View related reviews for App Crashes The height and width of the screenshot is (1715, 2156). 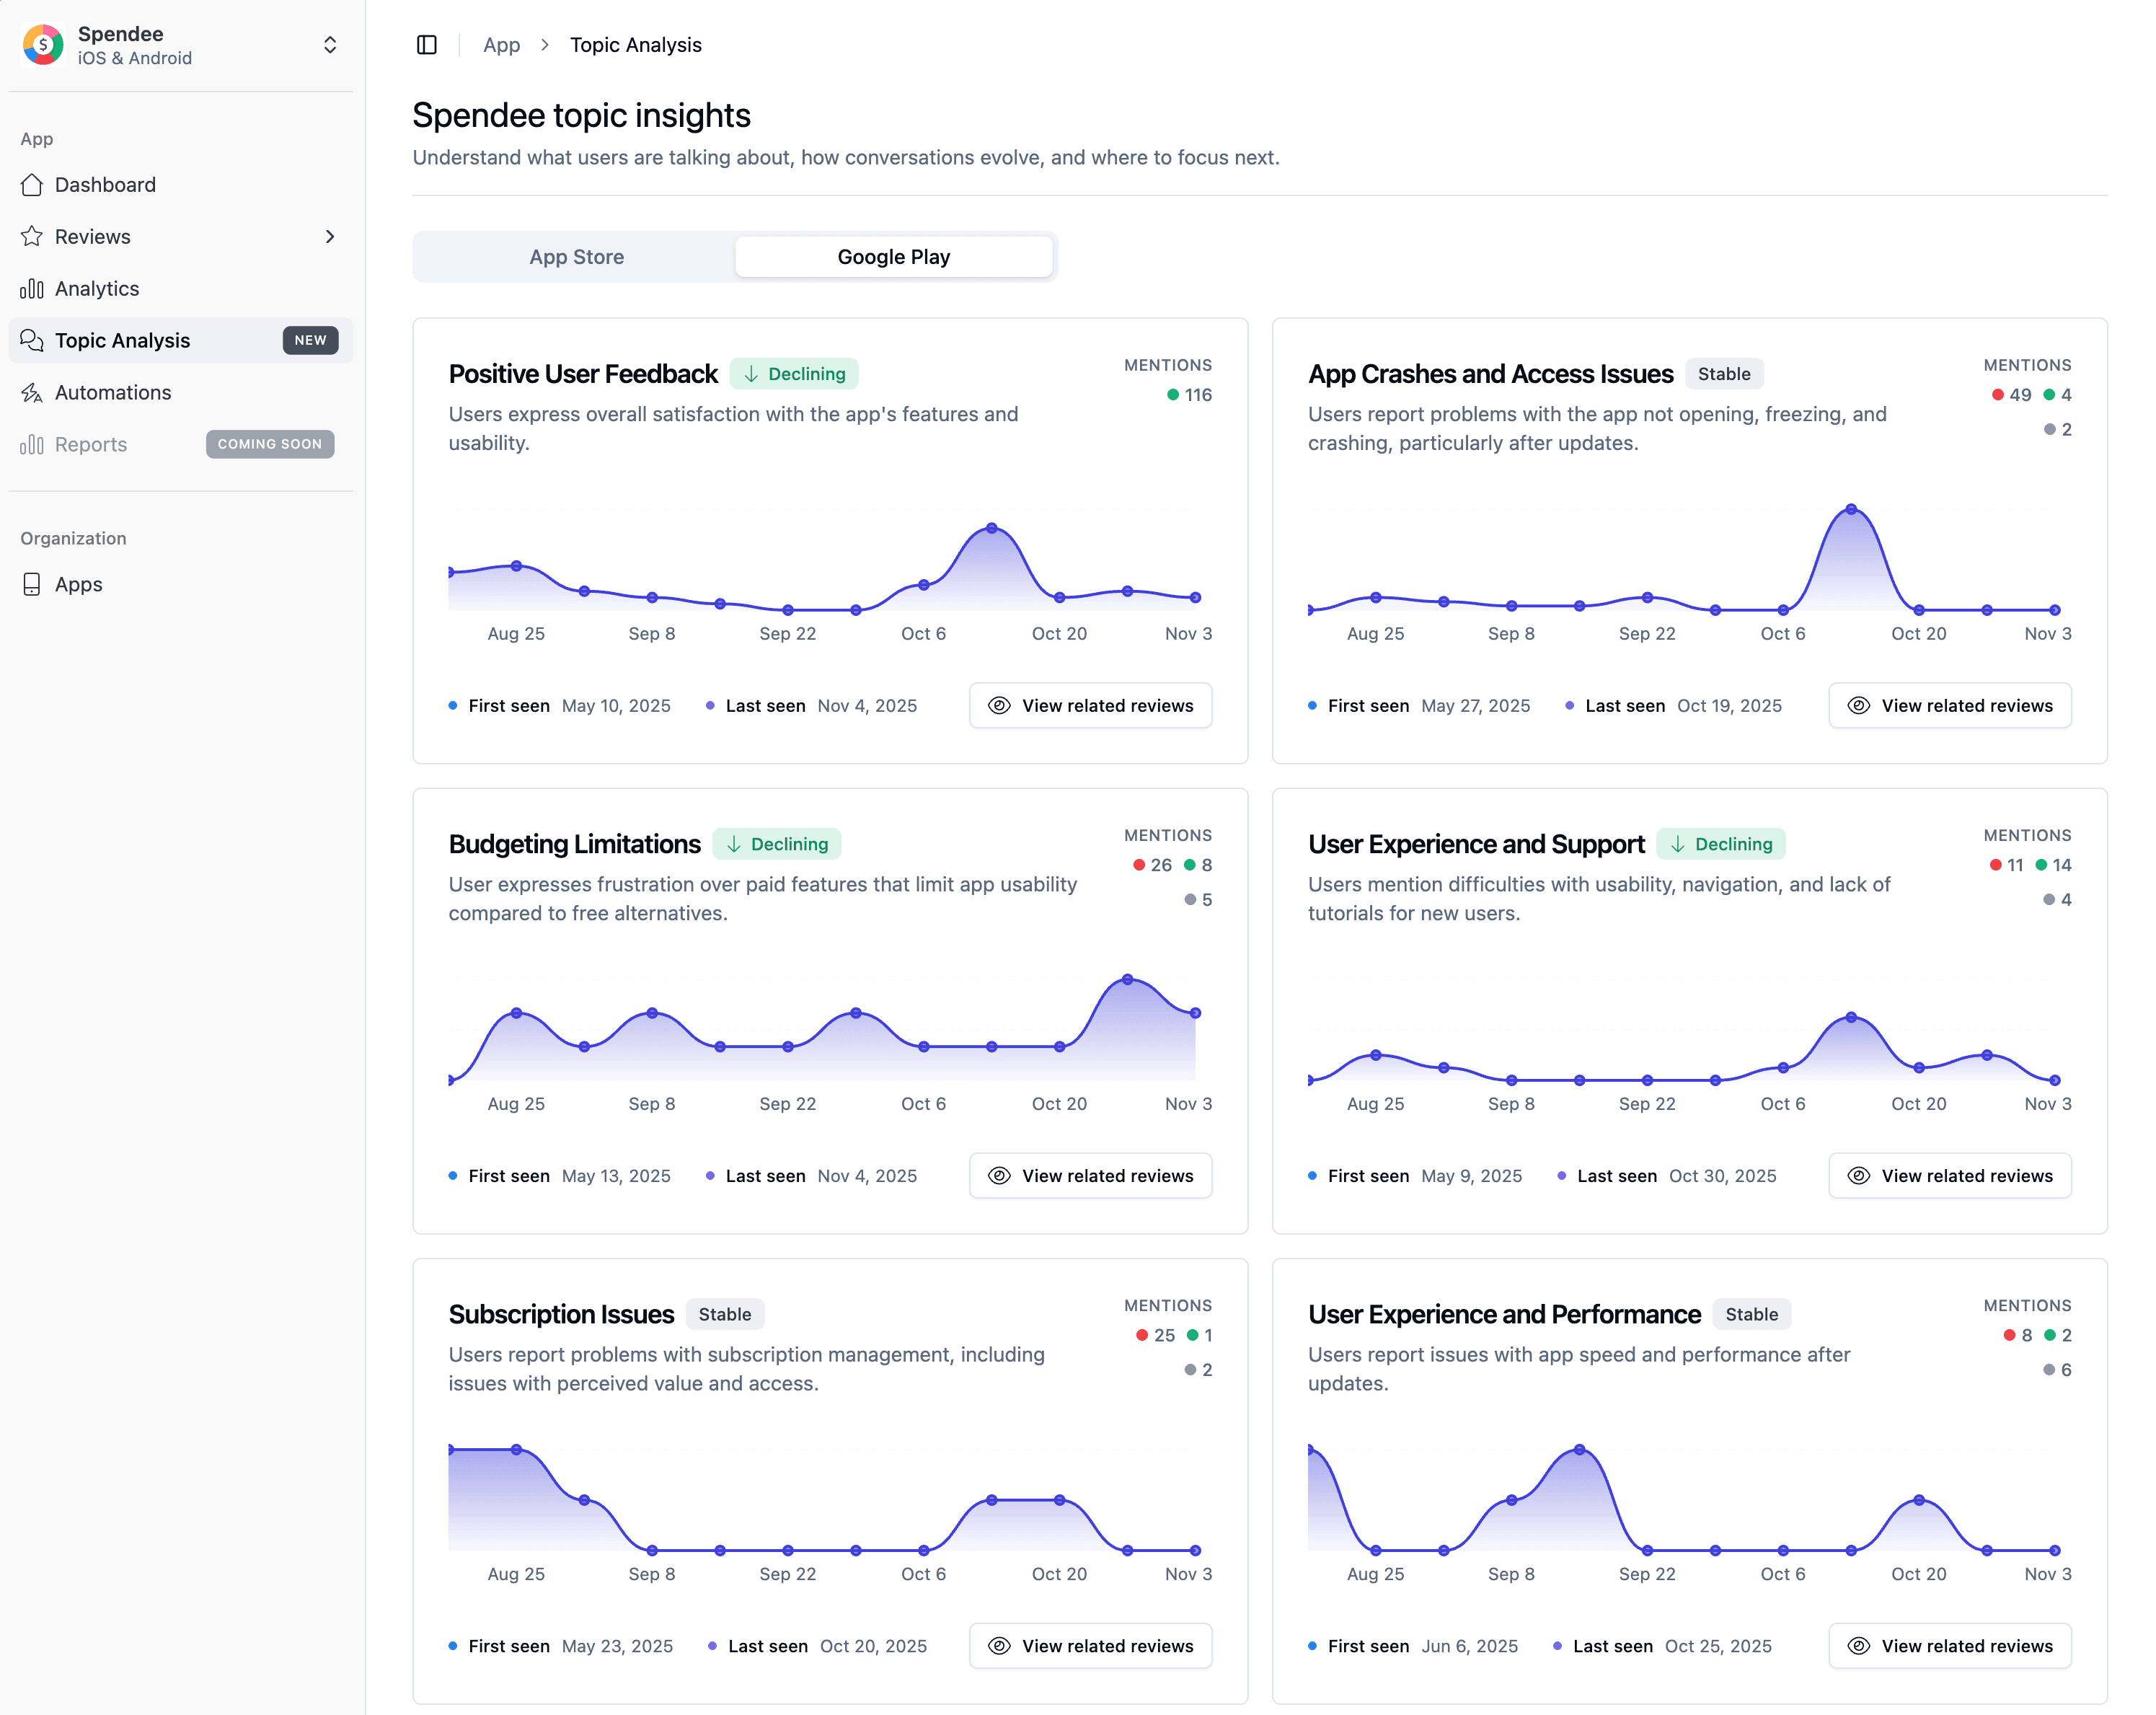1949,706
